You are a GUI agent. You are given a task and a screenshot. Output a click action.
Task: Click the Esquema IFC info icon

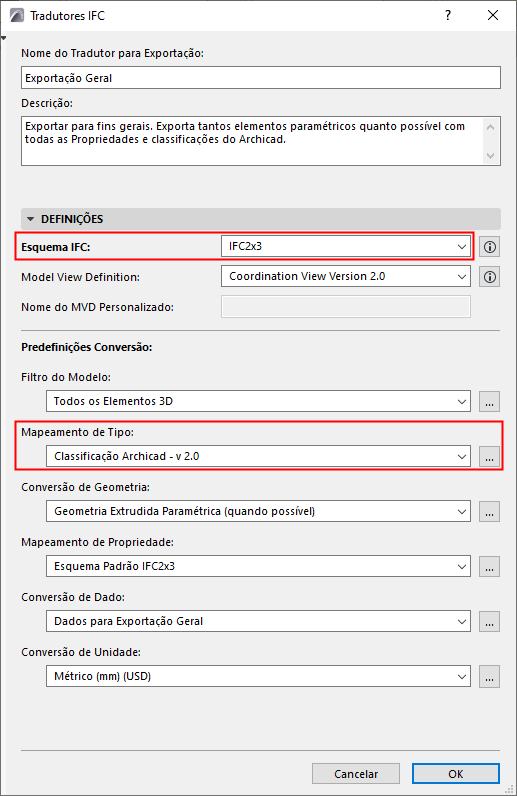coord(490,247)
